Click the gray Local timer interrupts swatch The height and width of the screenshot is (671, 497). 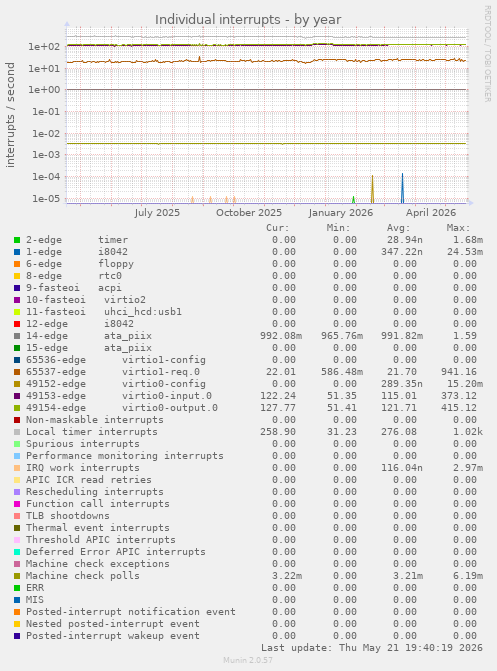(17, 432)
